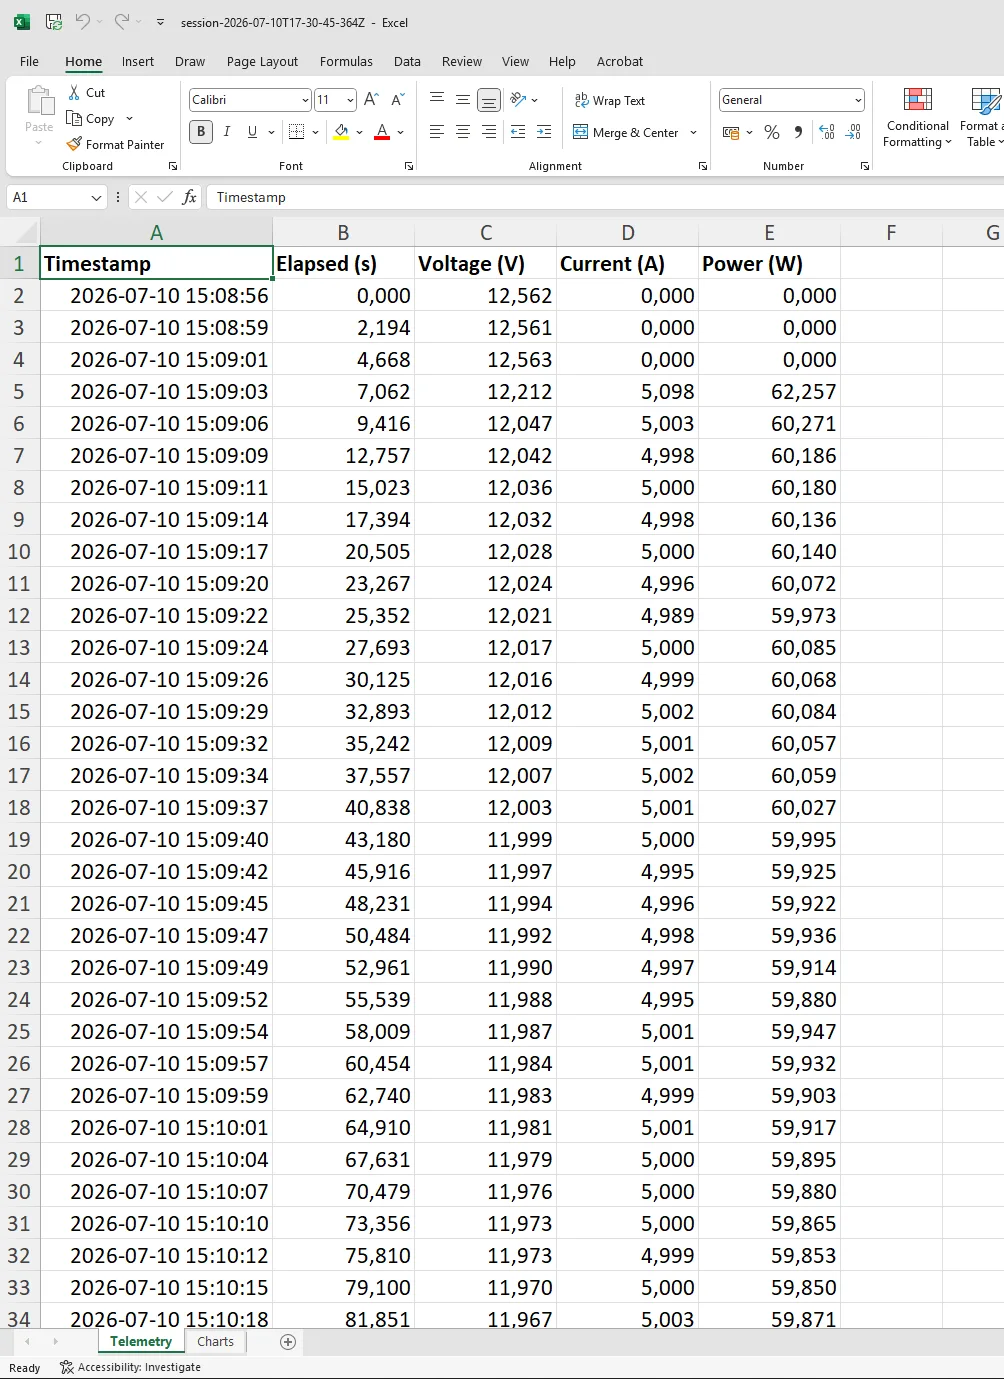Open the File menu
The image size is (1004, 1379).
coord(30,61)
